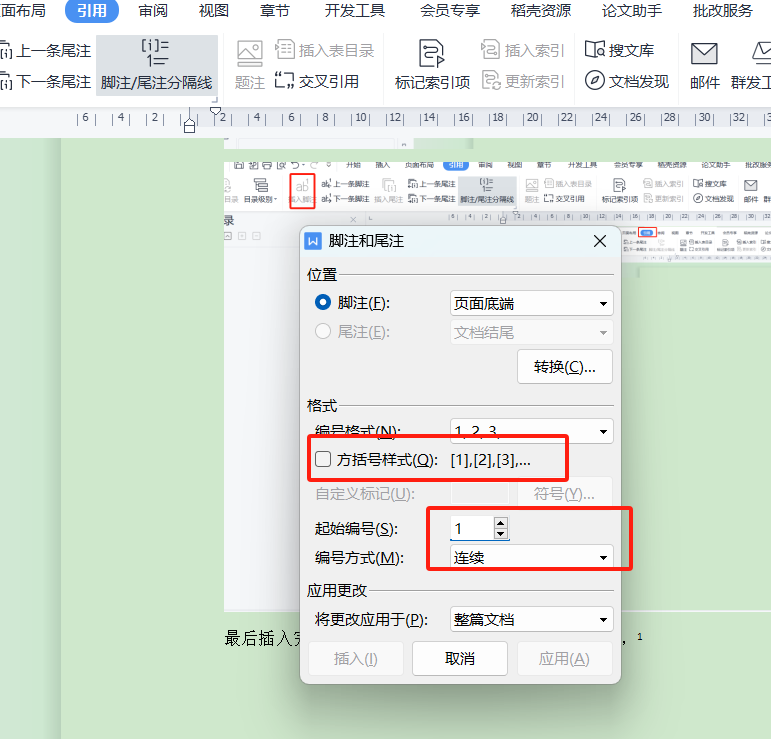The width and height of the screenshot is (771, 739).
Task: Click 更新索引 update index
Action: point(523,81)
